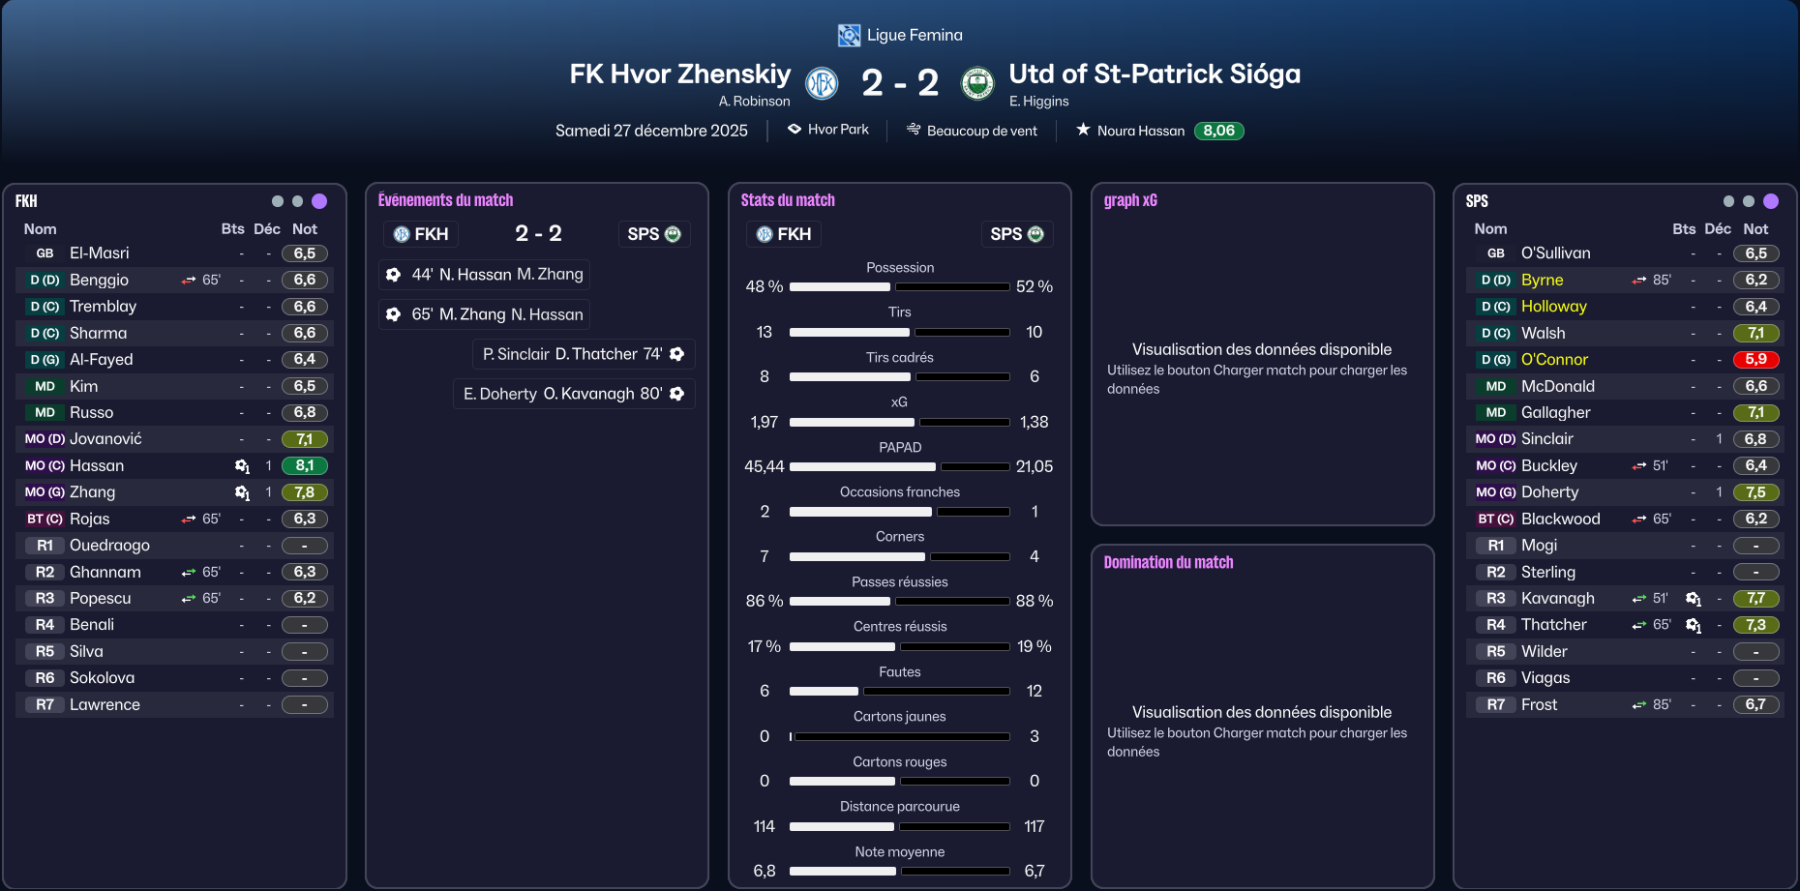Select the first gray dot in FKH panel
The width and height of the screenshot is (1800, 891).
click(277, 201)
